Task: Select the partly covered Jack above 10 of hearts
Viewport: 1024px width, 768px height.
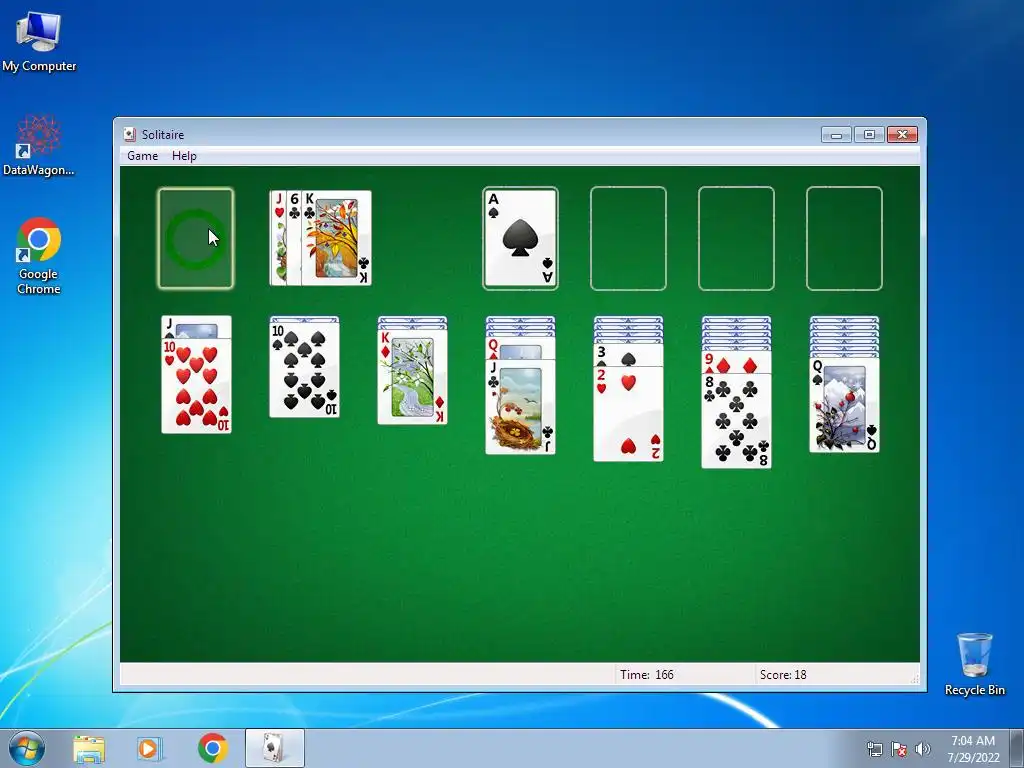Action: pyautogui.click(x=197, y=327)
